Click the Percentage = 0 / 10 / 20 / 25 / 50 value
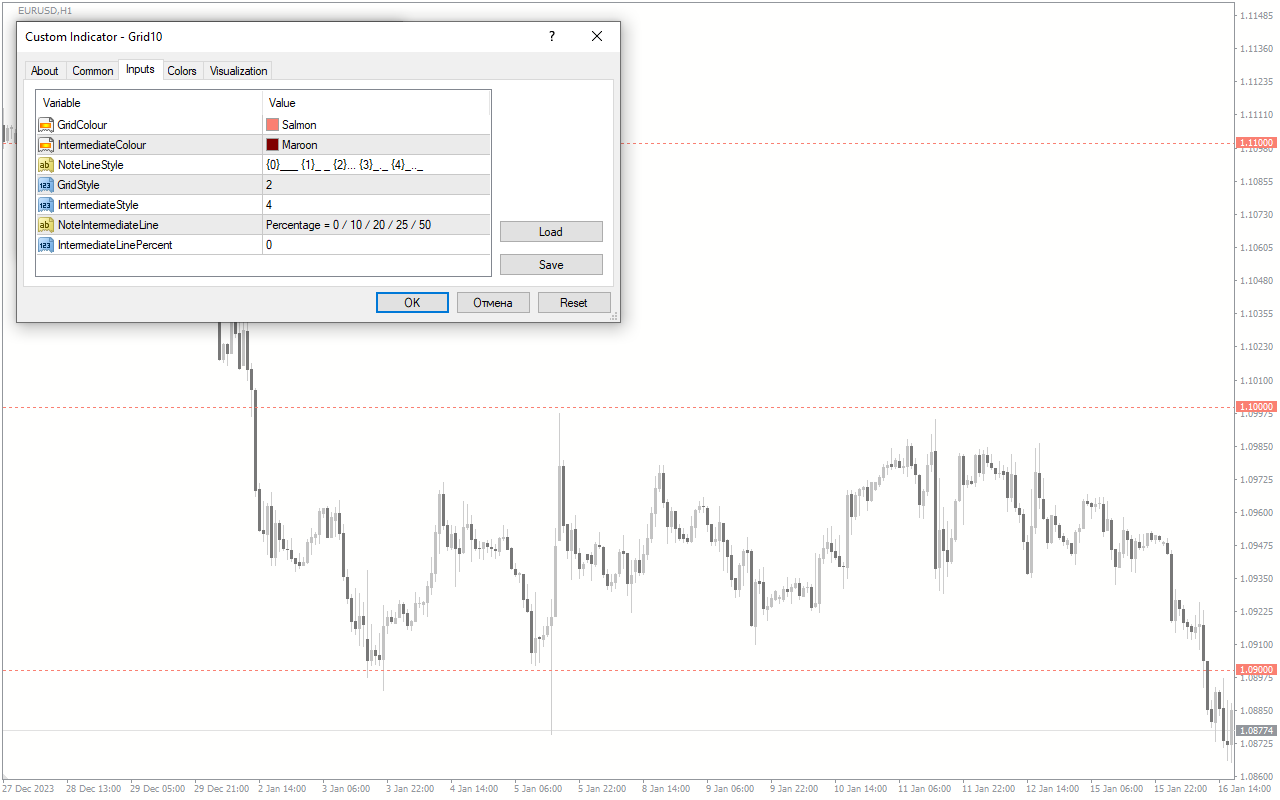 (x=348, y=225)
